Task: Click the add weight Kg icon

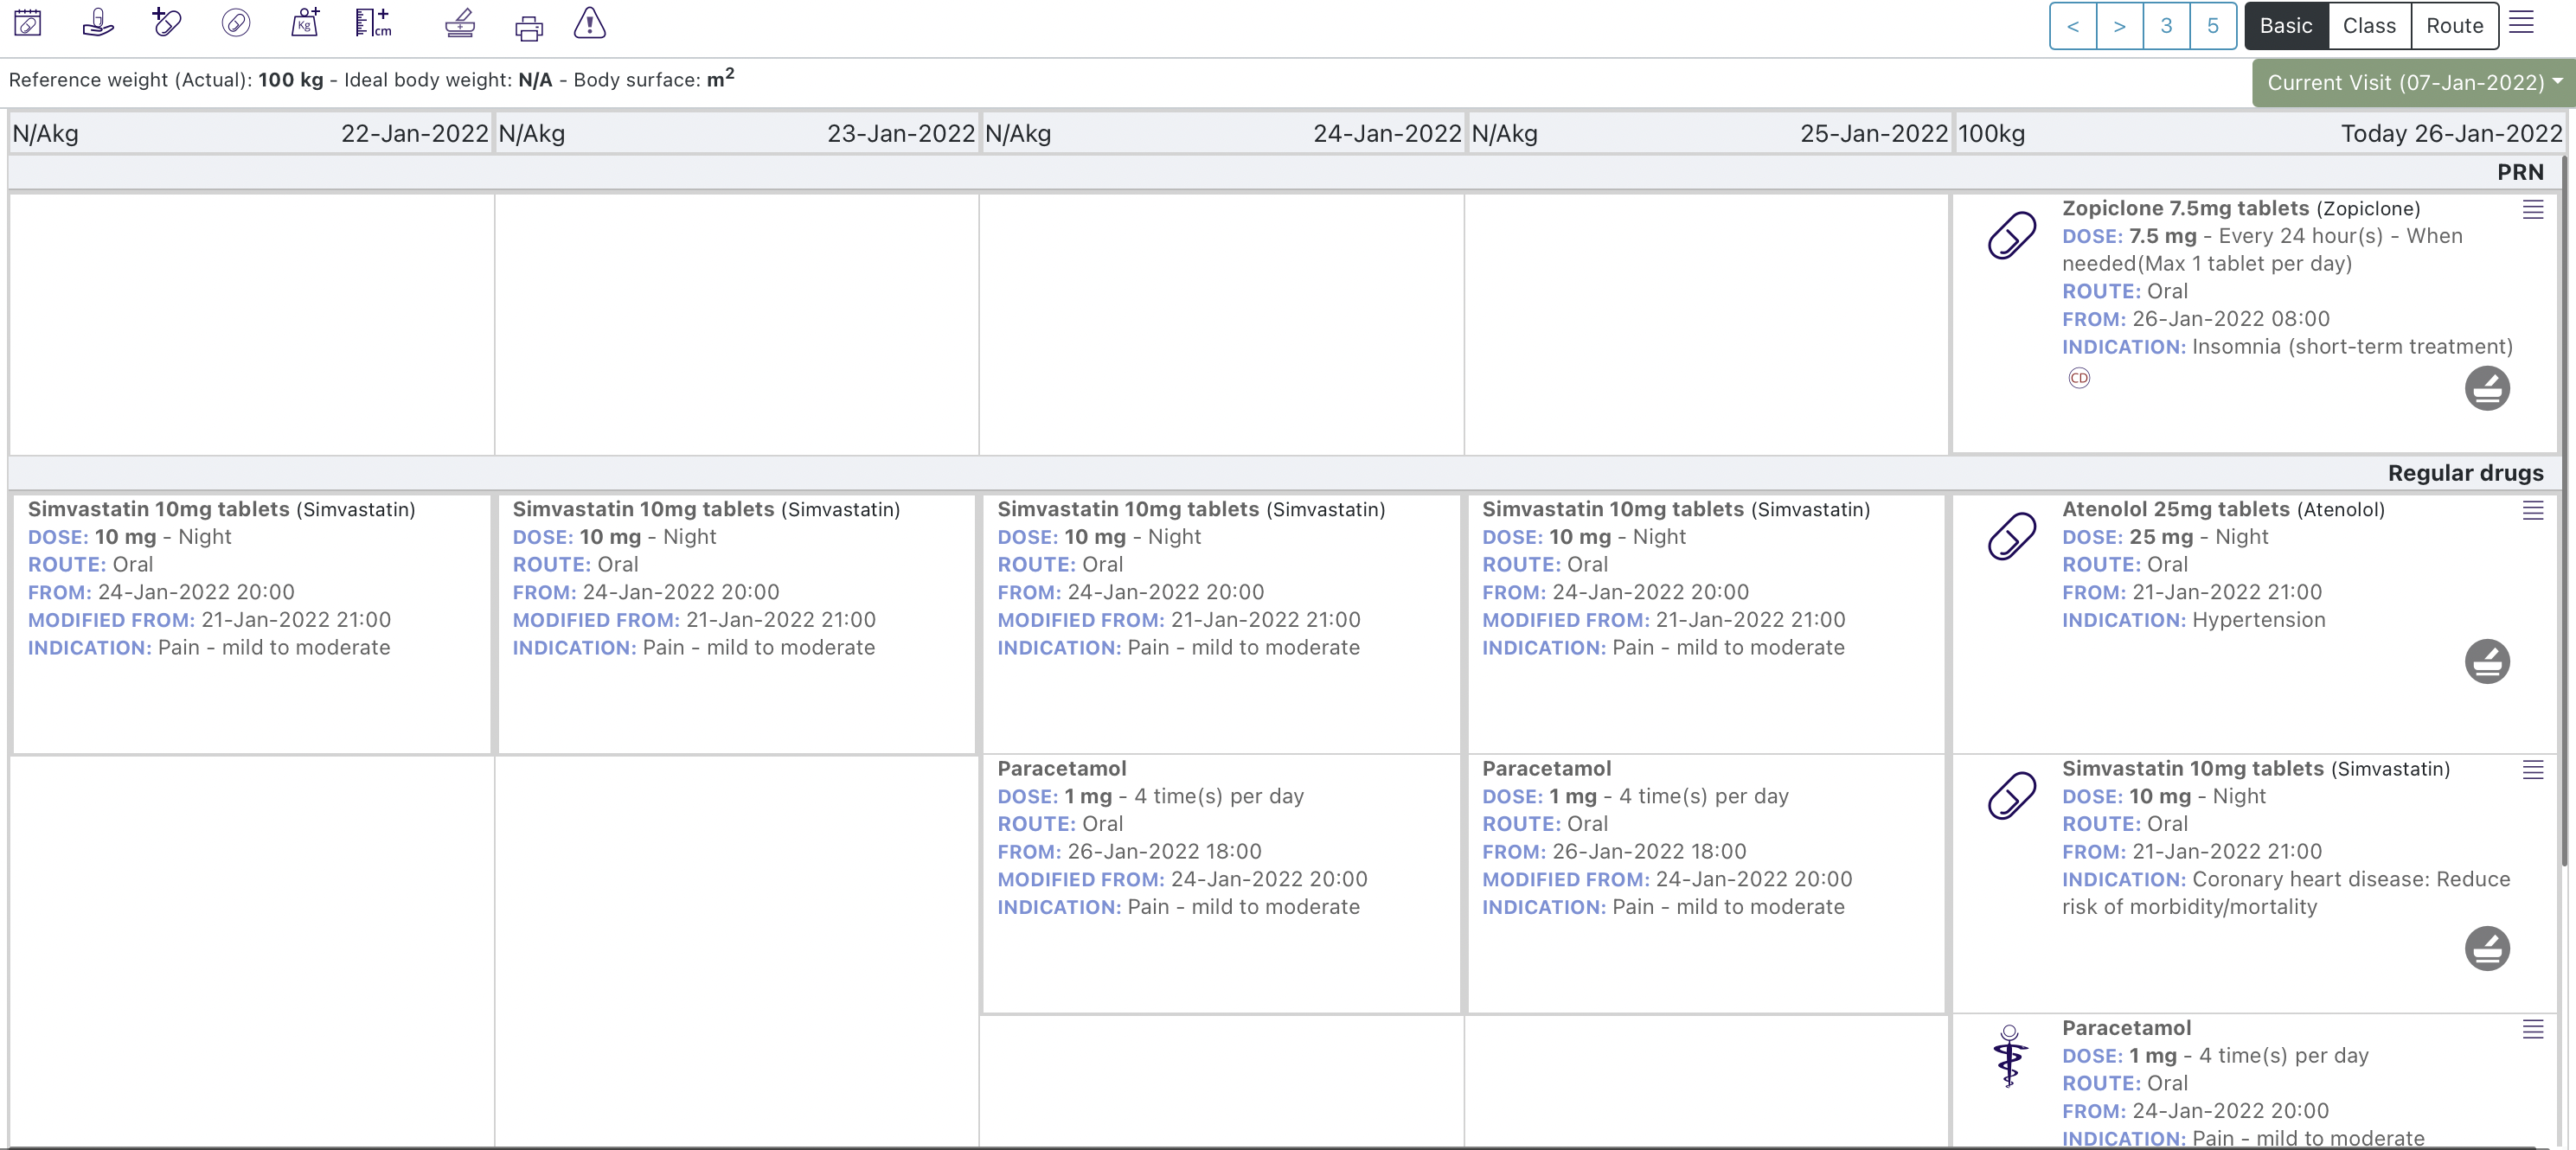Action: click(x=305, y=23)
